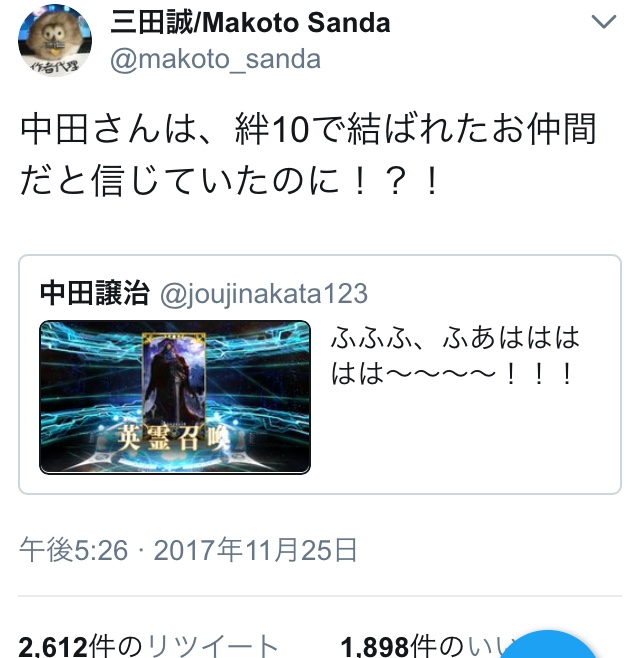Open the quoted tweet card by 中田譲治

click(x=320, y=374)
